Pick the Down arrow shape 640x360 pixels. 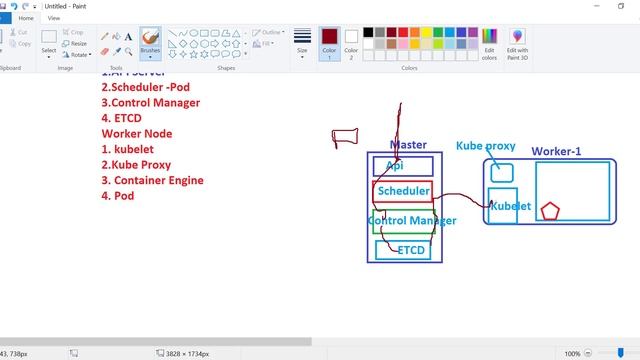[173, 54]
